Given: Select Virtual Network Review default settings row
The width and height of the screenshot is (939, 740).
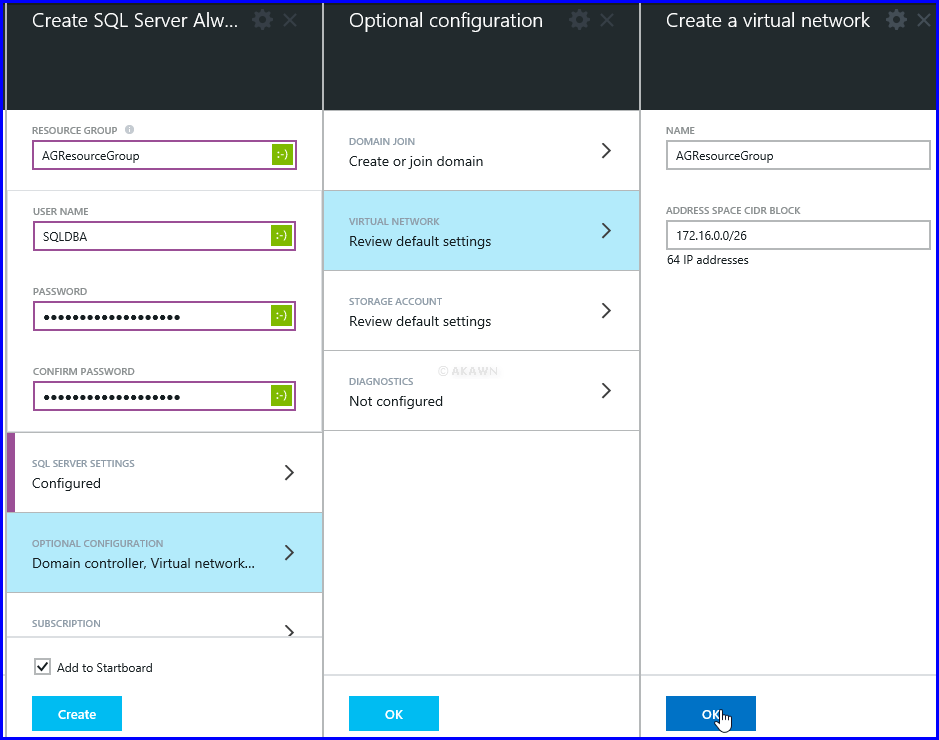Looking at the screenshot, I should (x=481, y=231).
